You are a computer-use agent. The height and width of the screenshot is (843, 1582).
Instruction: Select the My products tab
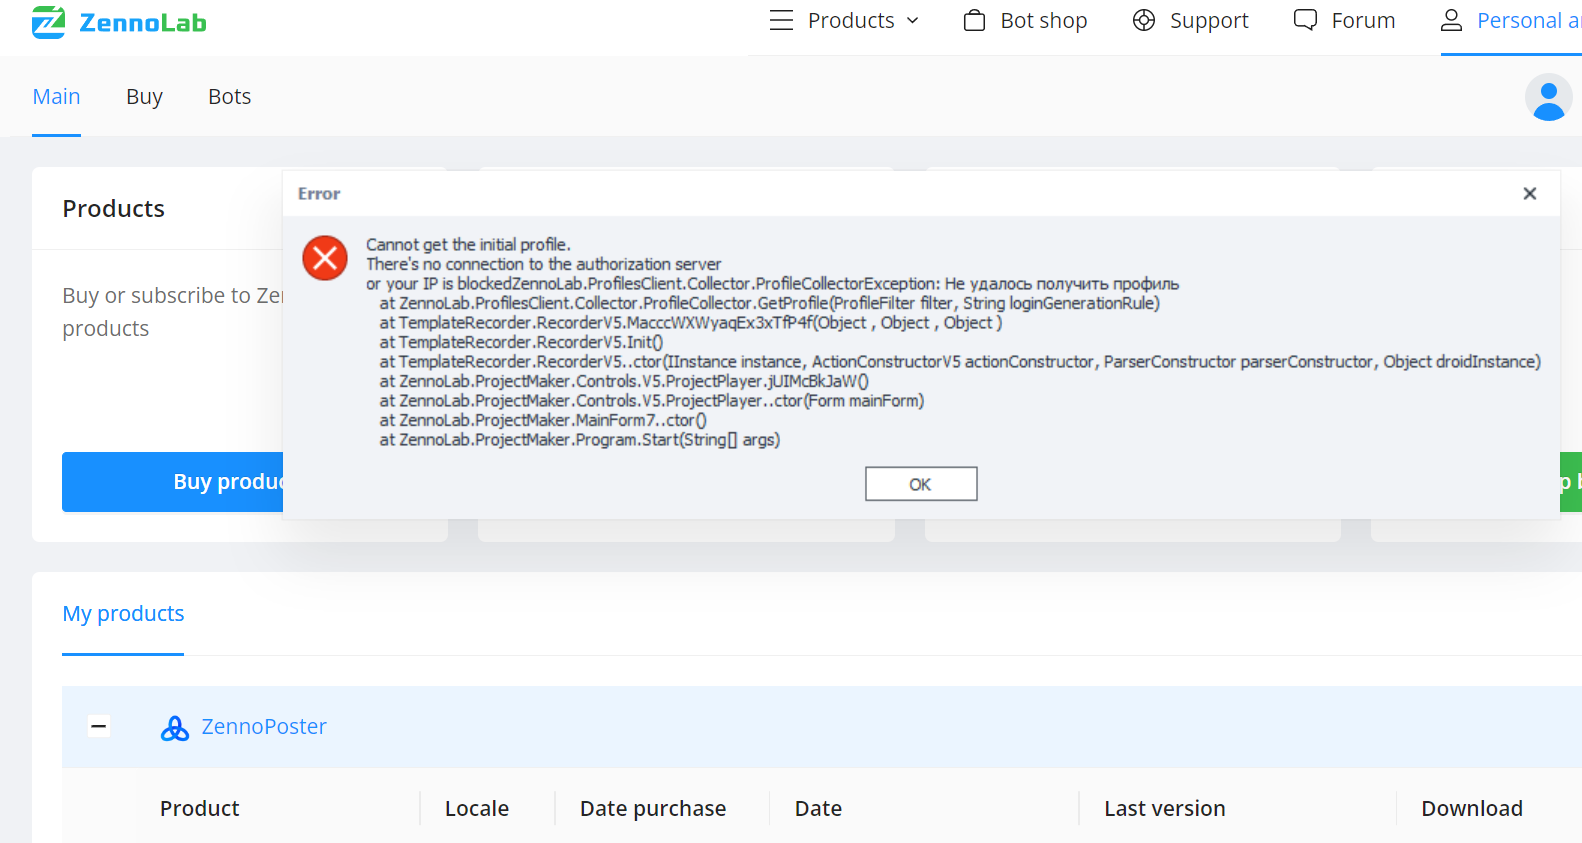[123, 613]
